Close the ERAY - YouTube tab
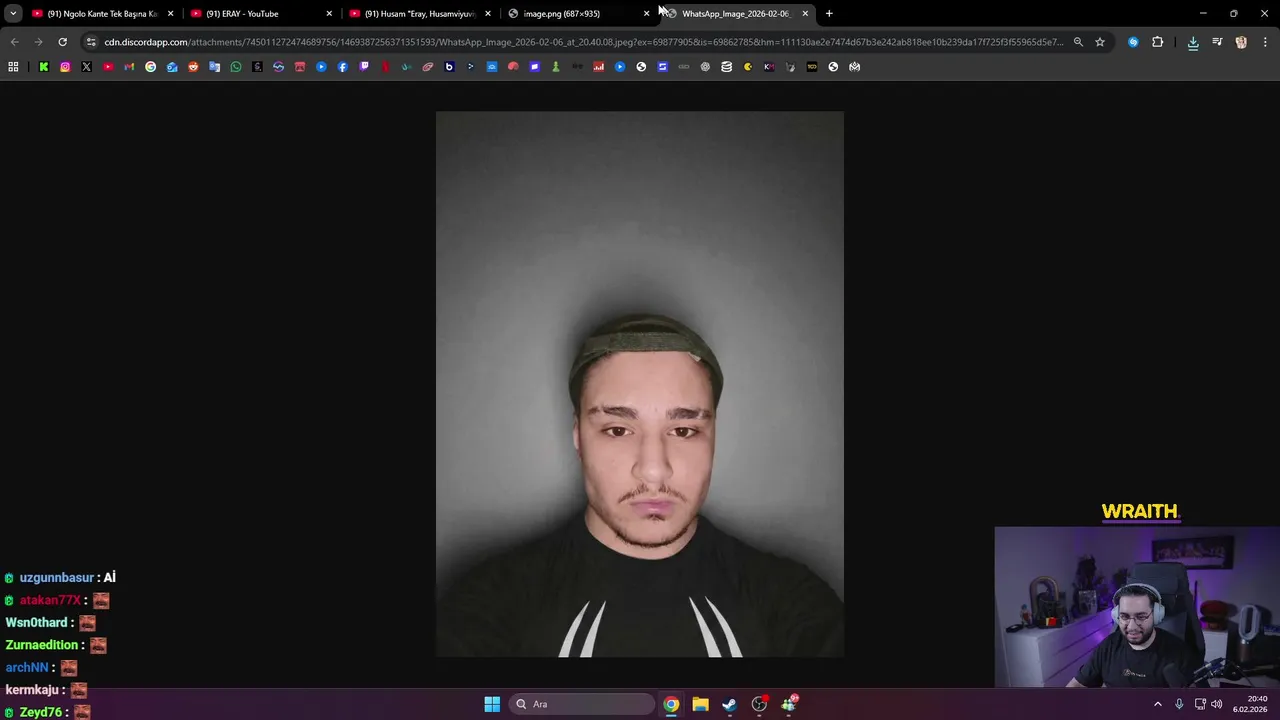Viewport: 1280px width, 720px height. click(329, 14)
